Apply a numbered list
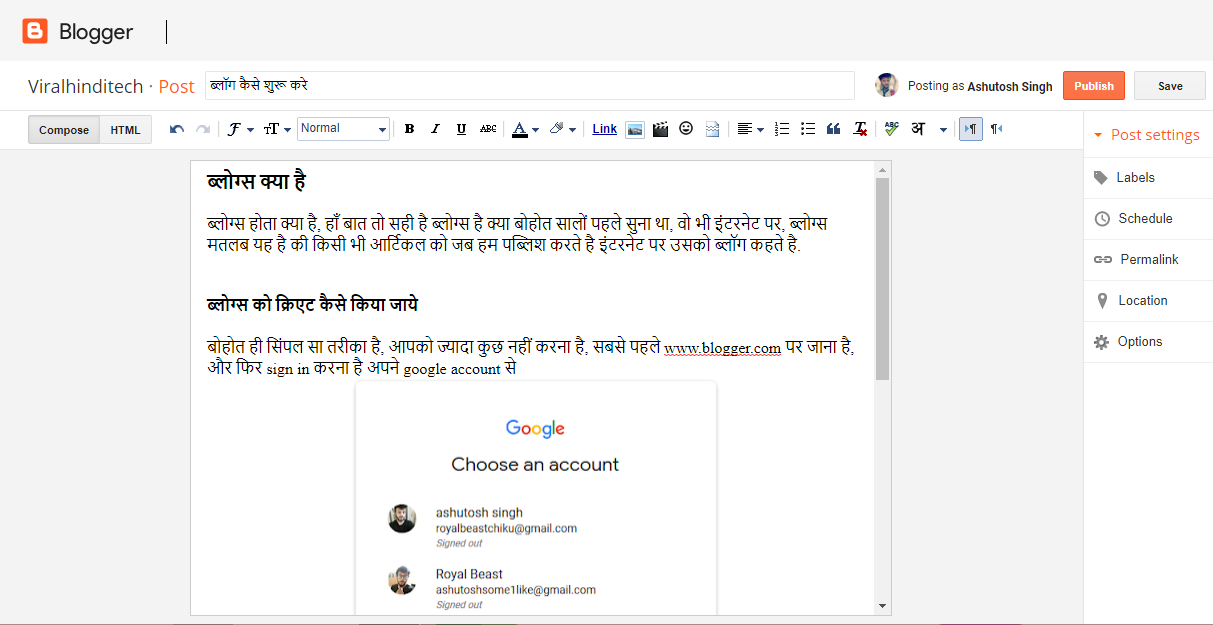Image resolution: width=1213 pixels, height=625 pixels. coord(782,129)
